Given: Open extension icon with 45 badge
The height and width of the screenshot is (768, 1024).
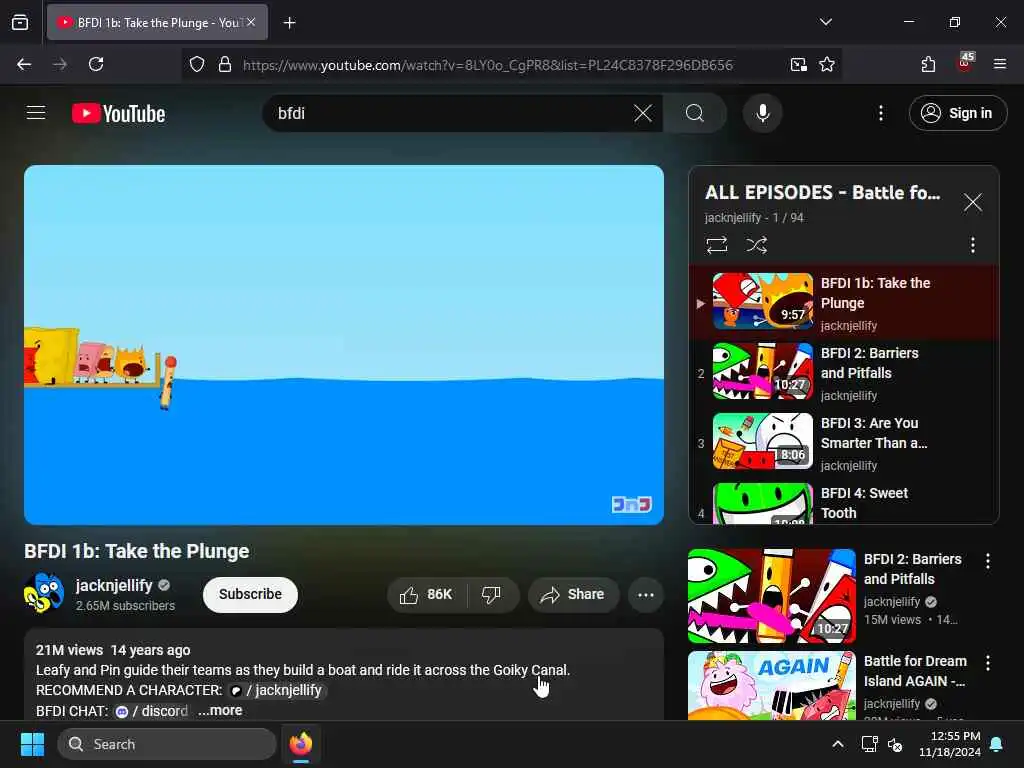Looking at the screenshot, I should click(965, 63).
